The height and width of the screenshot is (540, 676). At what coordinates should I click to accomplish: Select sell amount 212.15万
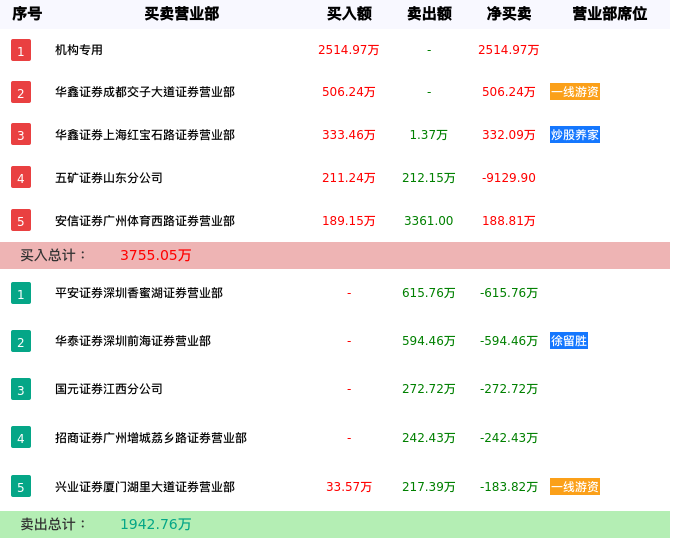(x=429, y=178)
